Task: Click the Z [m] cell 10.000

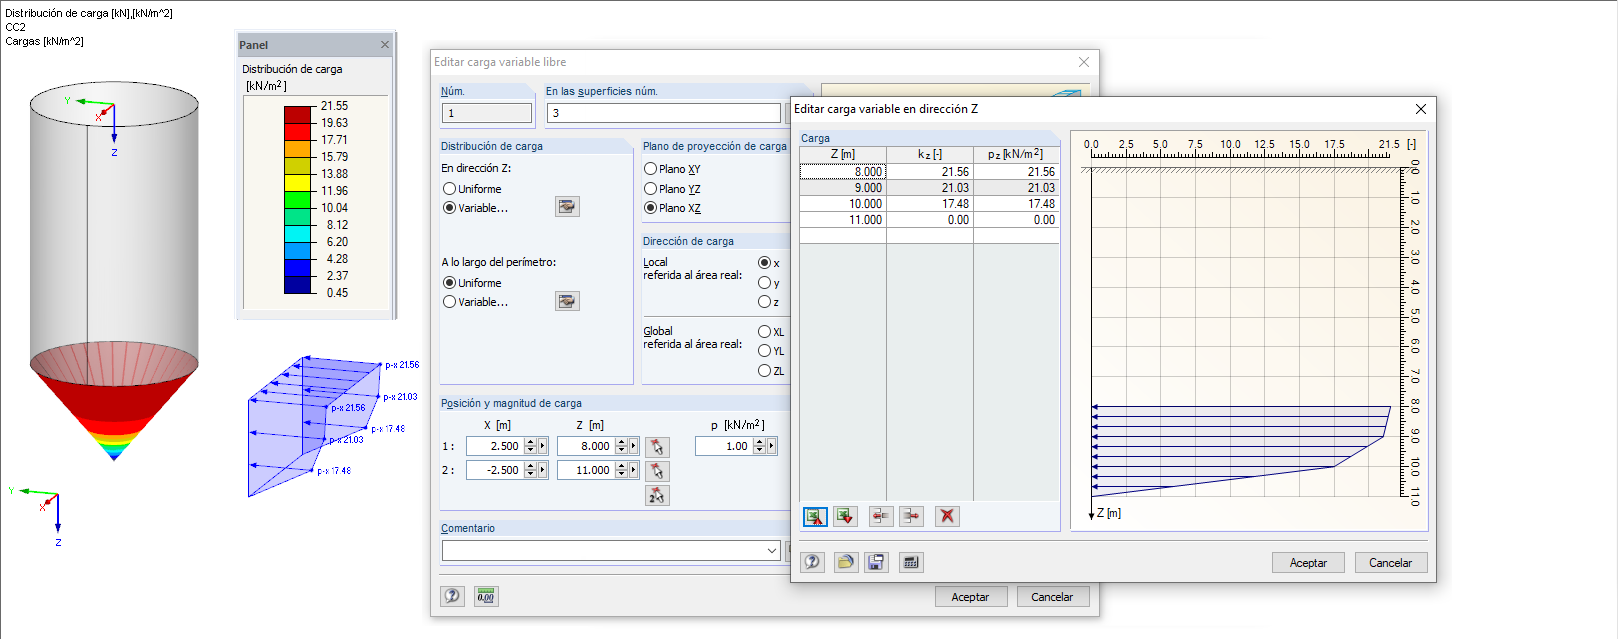Action: [x=843, y=204]
